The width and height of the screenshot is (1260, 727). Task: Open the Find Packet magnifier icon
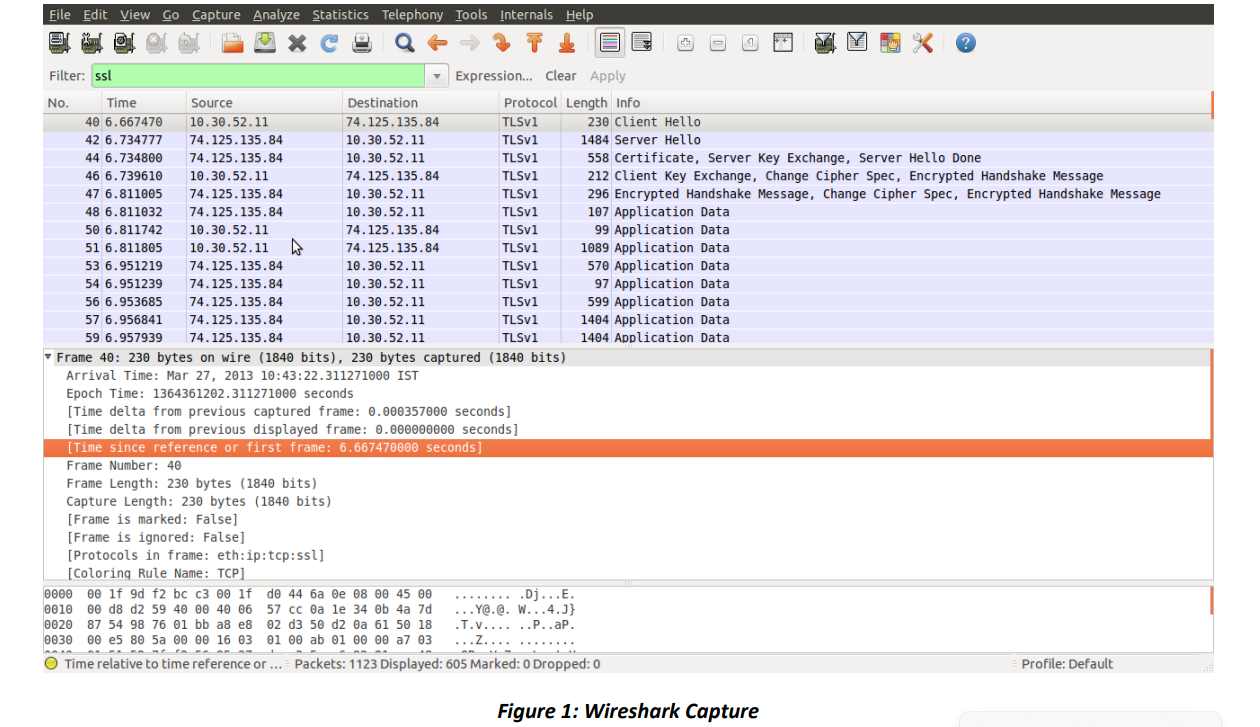coord(403,42)
